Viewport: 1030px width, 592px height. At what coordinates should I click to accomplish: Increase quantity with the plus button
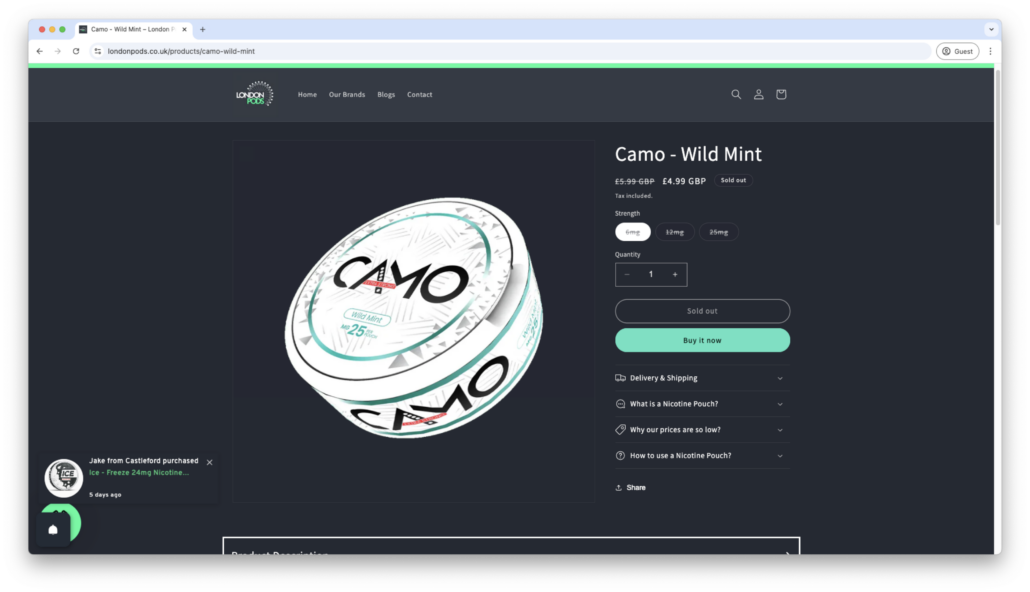[675, 275]
